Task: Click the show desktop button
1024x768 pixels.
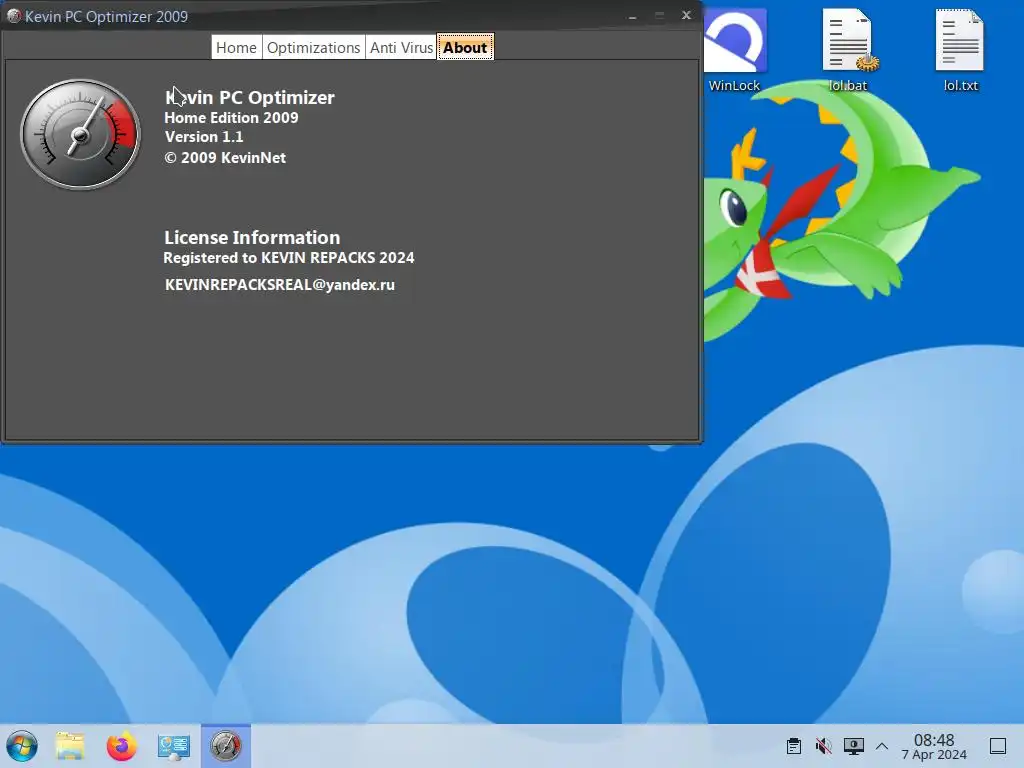Action: tap(998, 746)
